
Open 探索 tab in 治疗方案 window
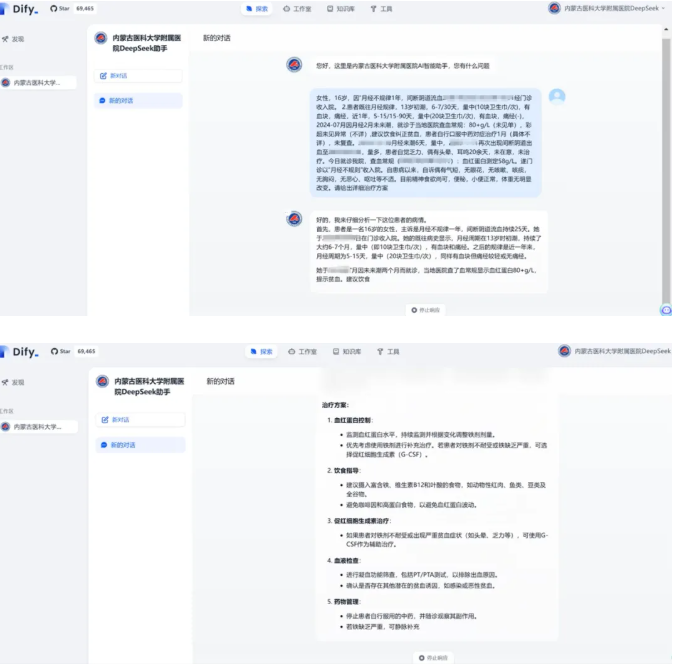pos(262,352)
